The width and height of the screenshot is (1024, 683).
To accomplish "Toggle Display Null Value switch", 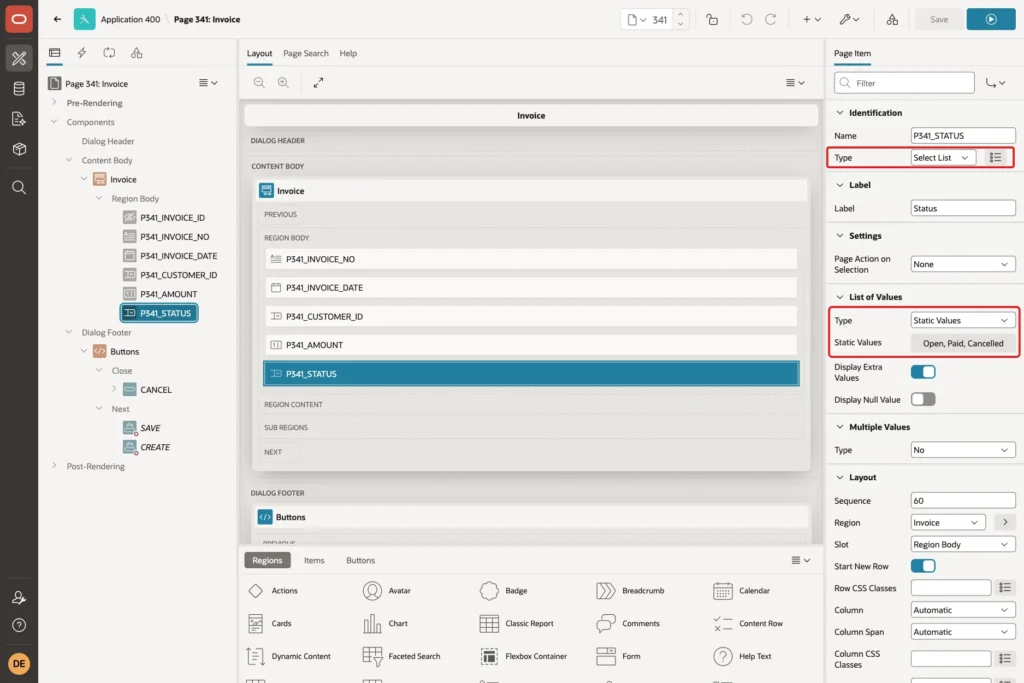I will pos(923,399).
